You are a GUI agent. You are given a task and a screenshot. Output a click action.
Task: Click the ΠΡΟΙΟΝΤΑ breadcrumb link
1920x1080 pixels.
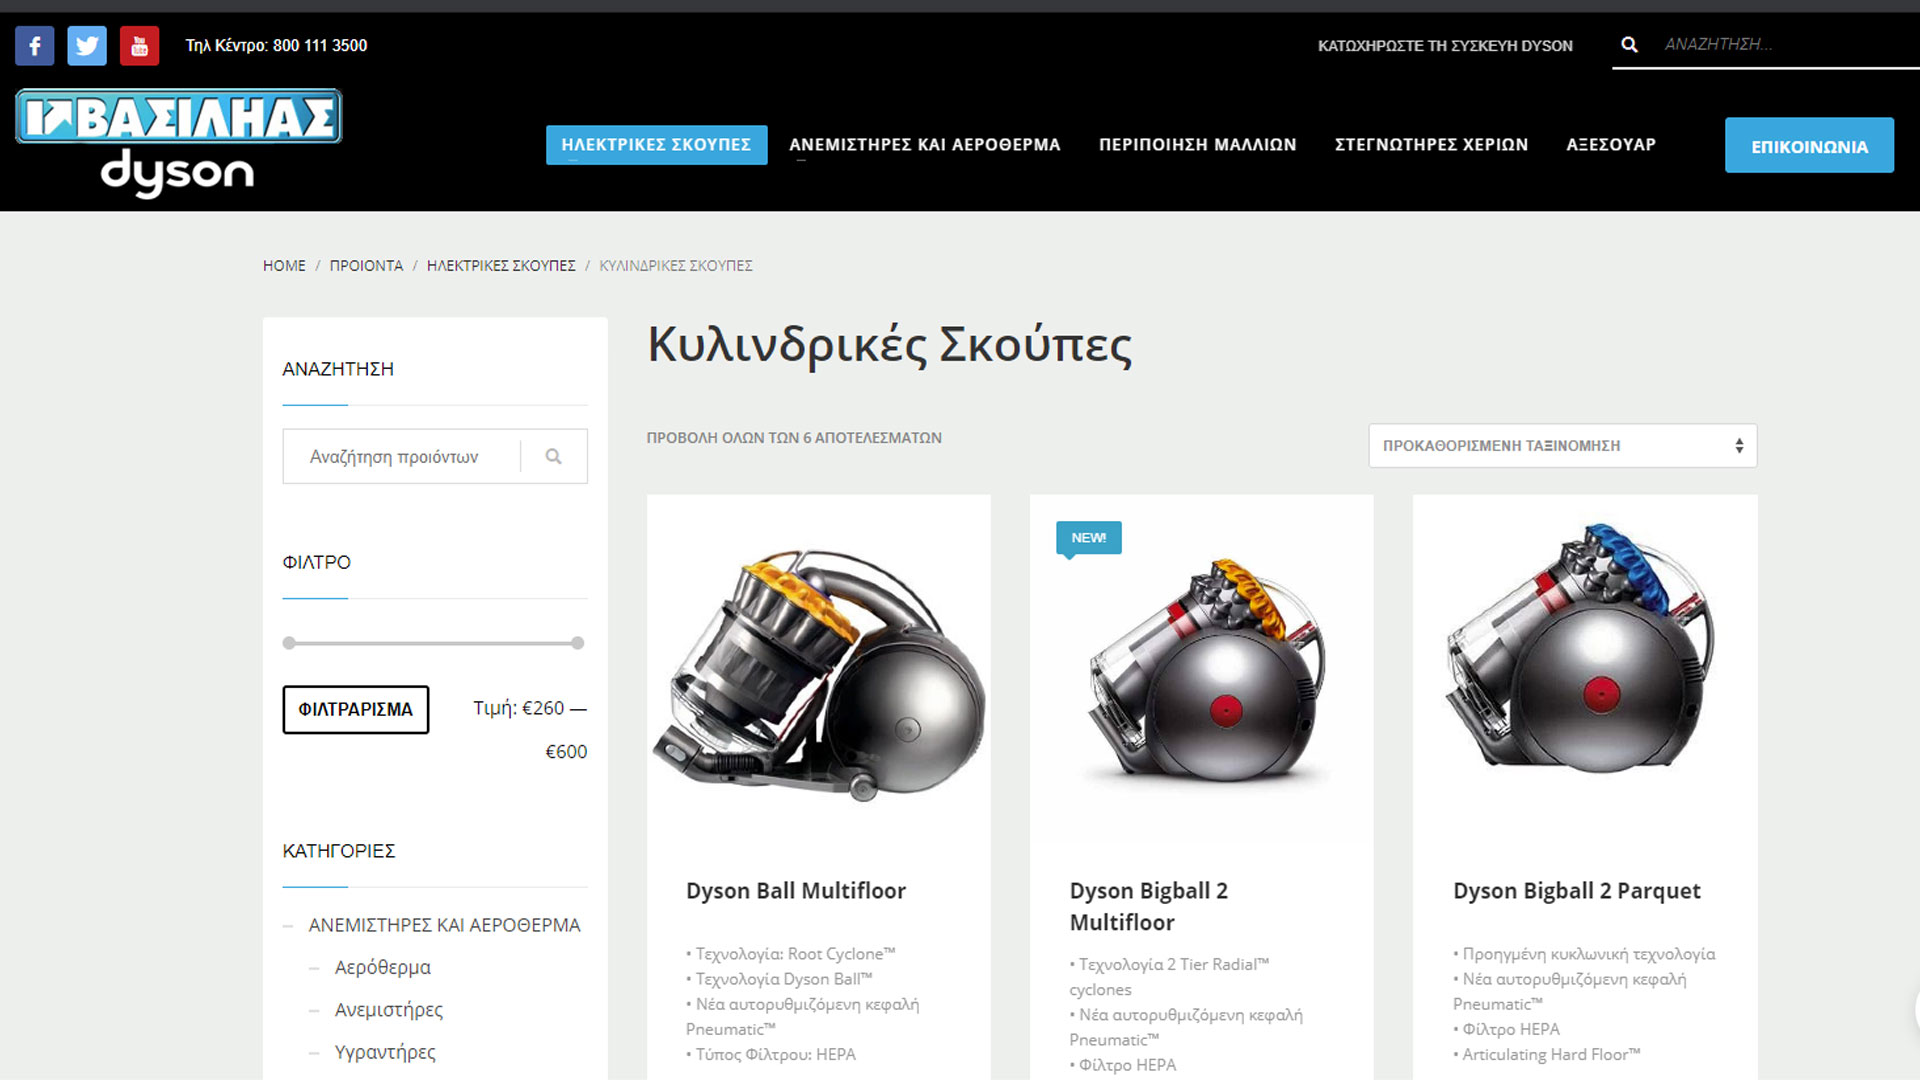(x=366, y=266)
